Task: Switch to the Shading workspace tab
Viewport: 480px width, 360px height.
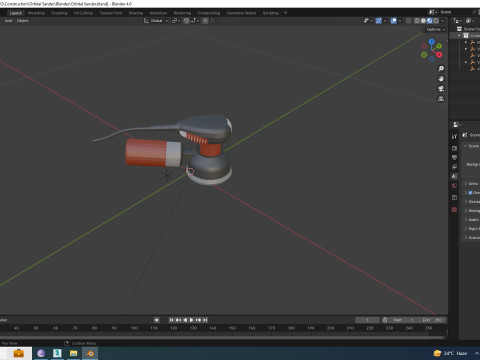Action: click(x=136, y=13)
